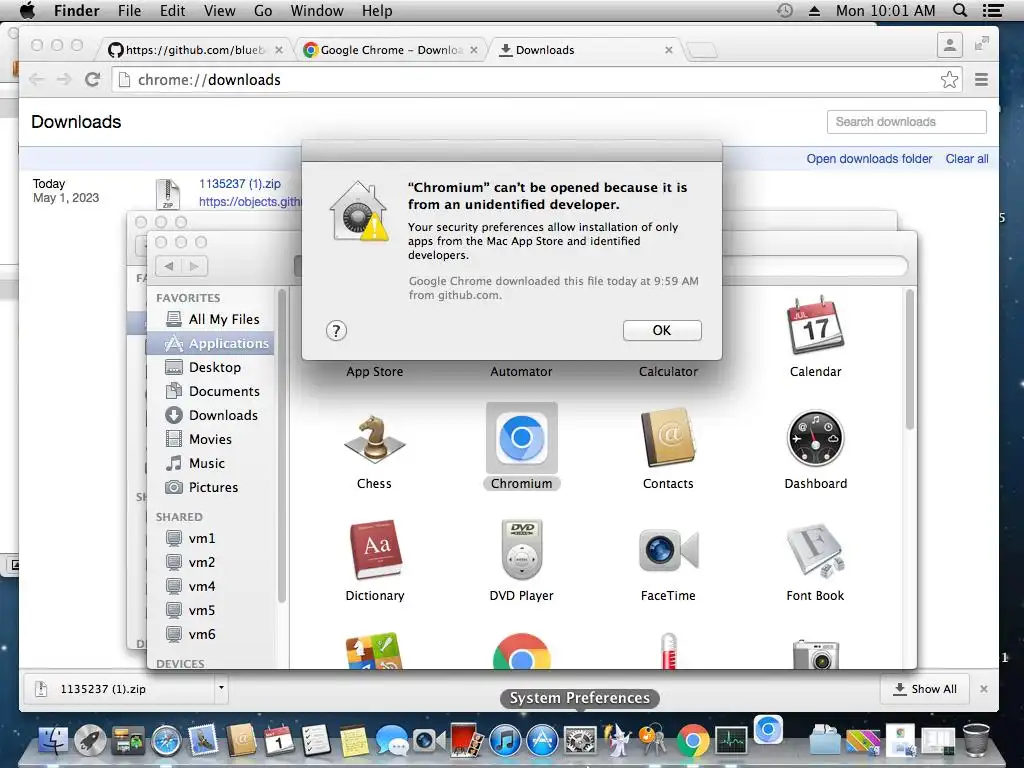The height and width of the screenshot is (768, 1024).
Task: Select Music in Finder sidebar
Action: 210,464
